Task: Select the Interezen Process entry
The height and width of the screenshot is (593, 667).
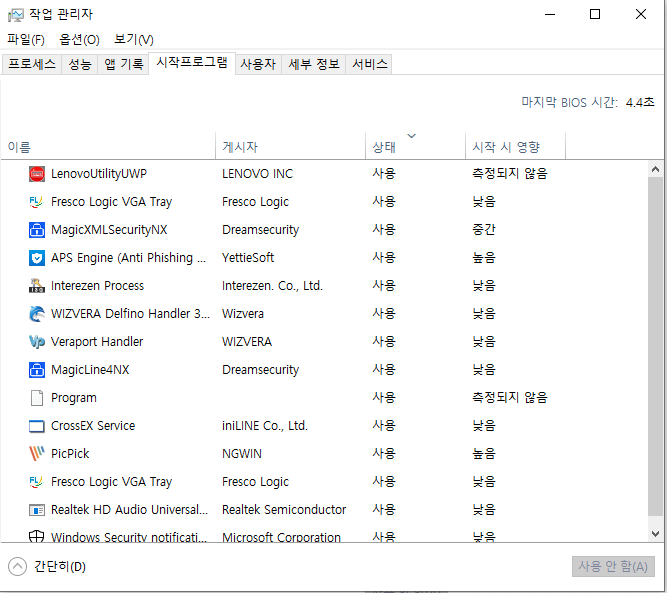Action: (x=97, y=286)
